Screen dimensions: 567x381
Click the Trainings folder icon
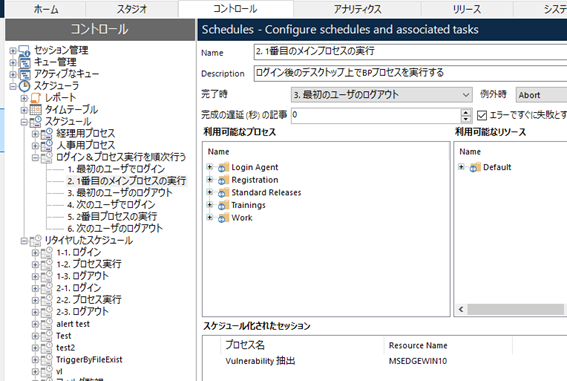point(223,205)
